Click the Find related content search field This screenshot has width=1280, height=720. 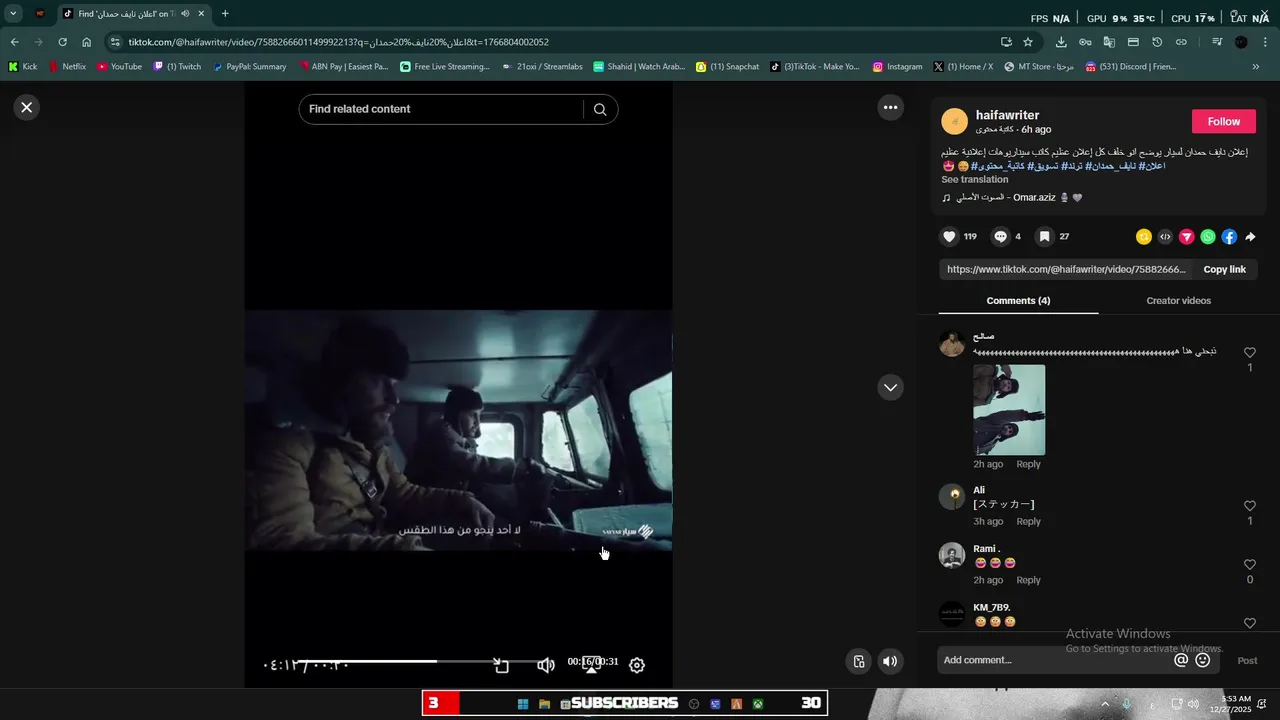pos(440,109)
